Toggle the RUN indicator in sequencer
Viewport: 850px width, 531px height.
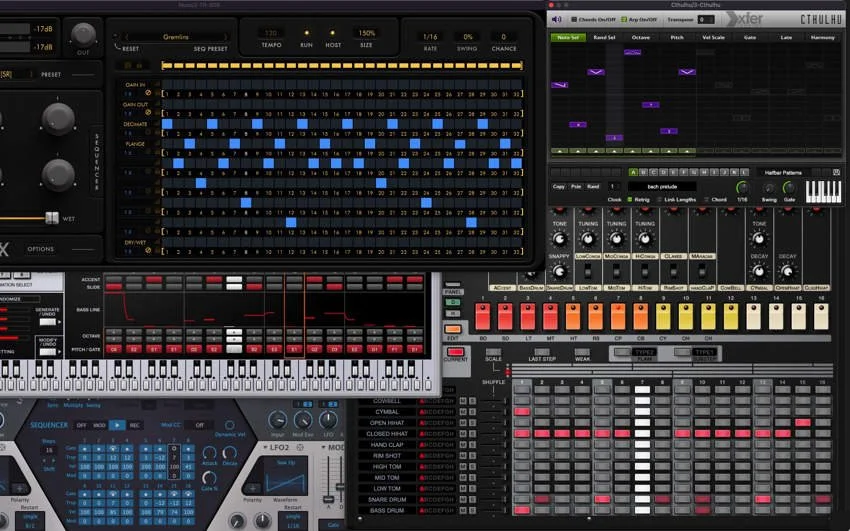click(306, 33)
